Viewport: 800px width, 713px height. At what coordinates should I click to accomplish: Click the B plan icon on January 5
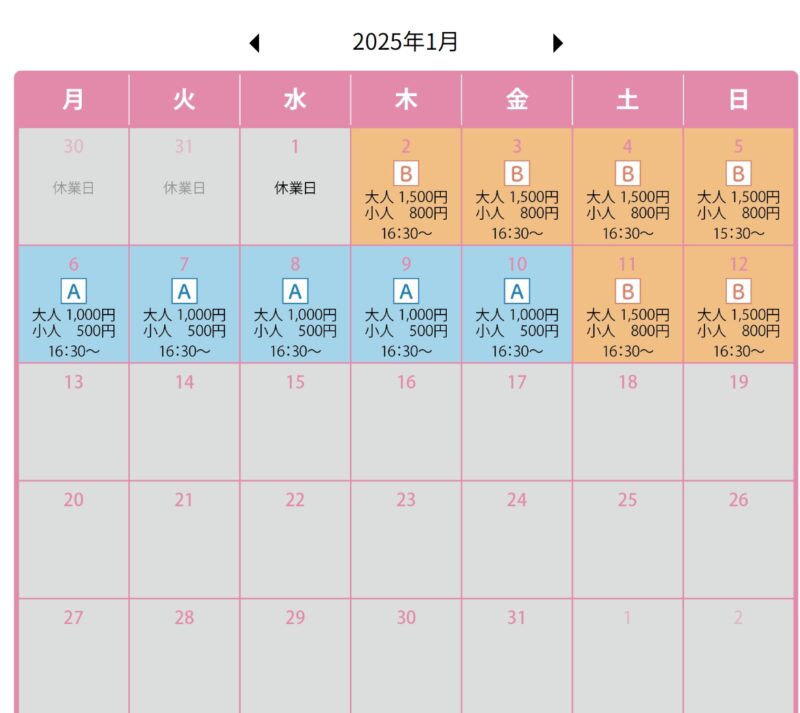(738, 174)
